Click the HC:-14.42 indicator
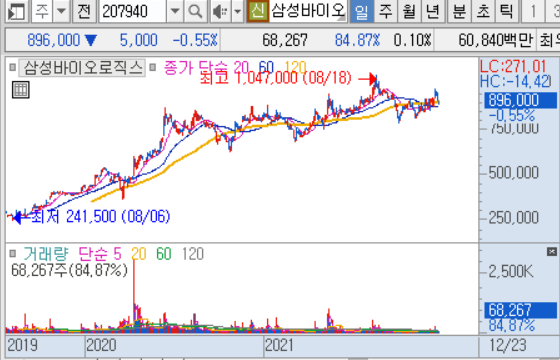560x360 pixels. click(515, 81)
